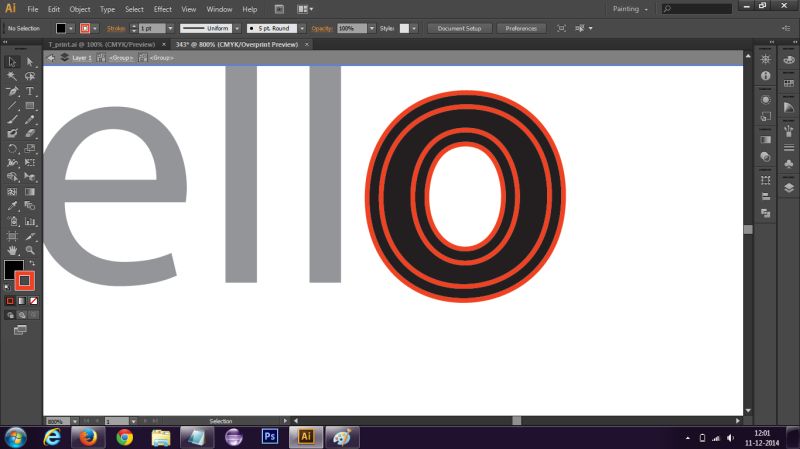The image size is (800, 449).
Task: Select the Hand tool
Action: (x=12, y=251)
